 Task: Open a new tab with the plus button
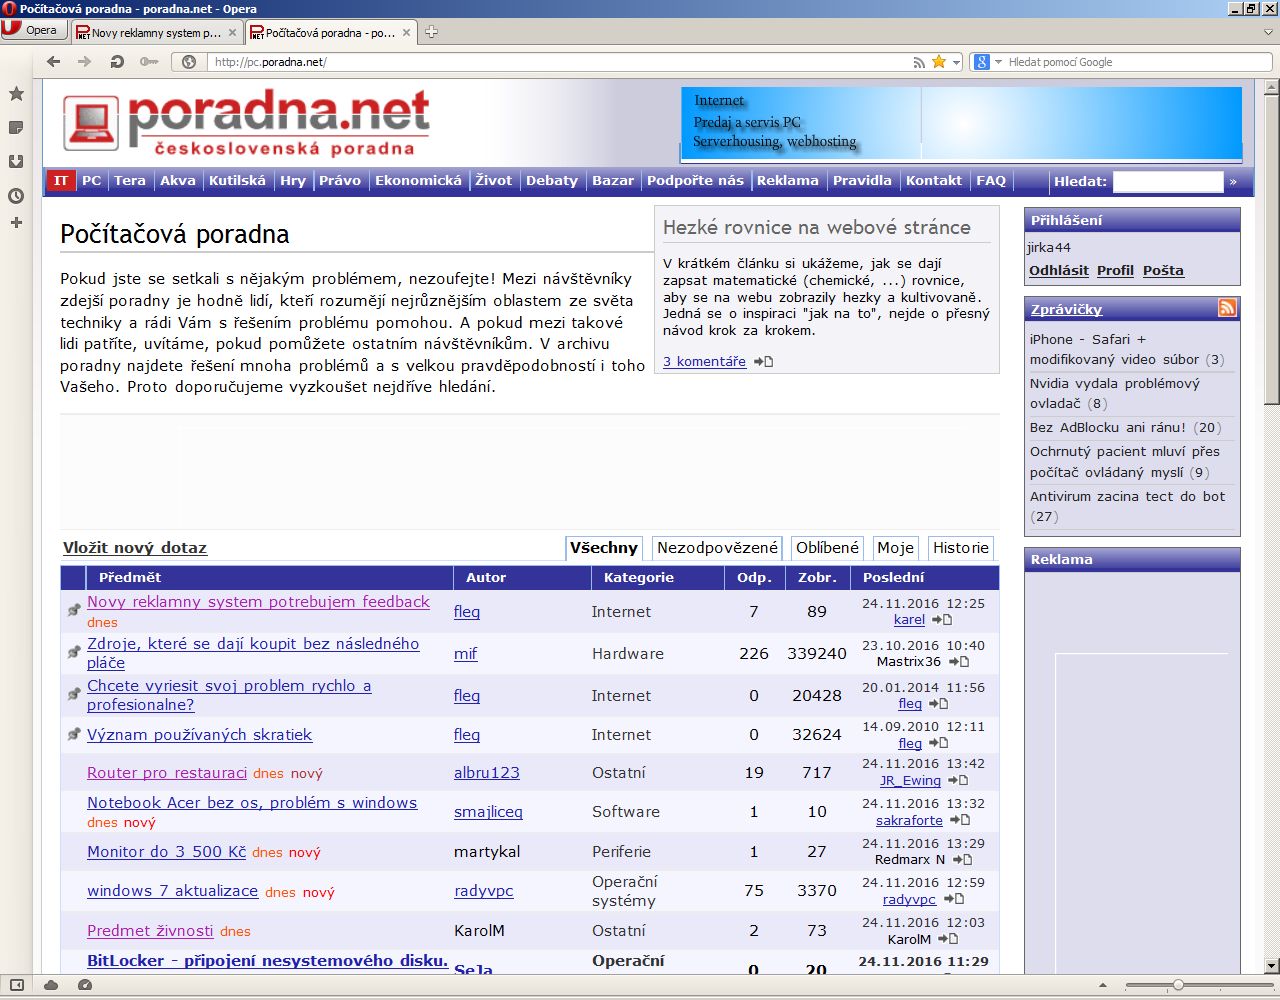click(431, 32)
